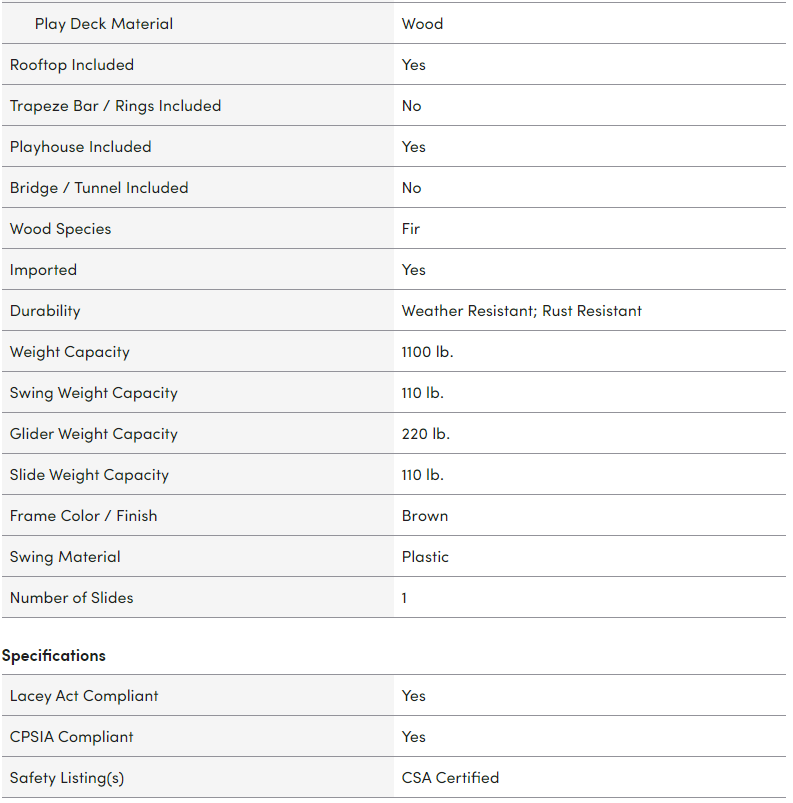
Task: Click Weather Resistant; Rust Resistant value
Action: [x=521, y=311]
